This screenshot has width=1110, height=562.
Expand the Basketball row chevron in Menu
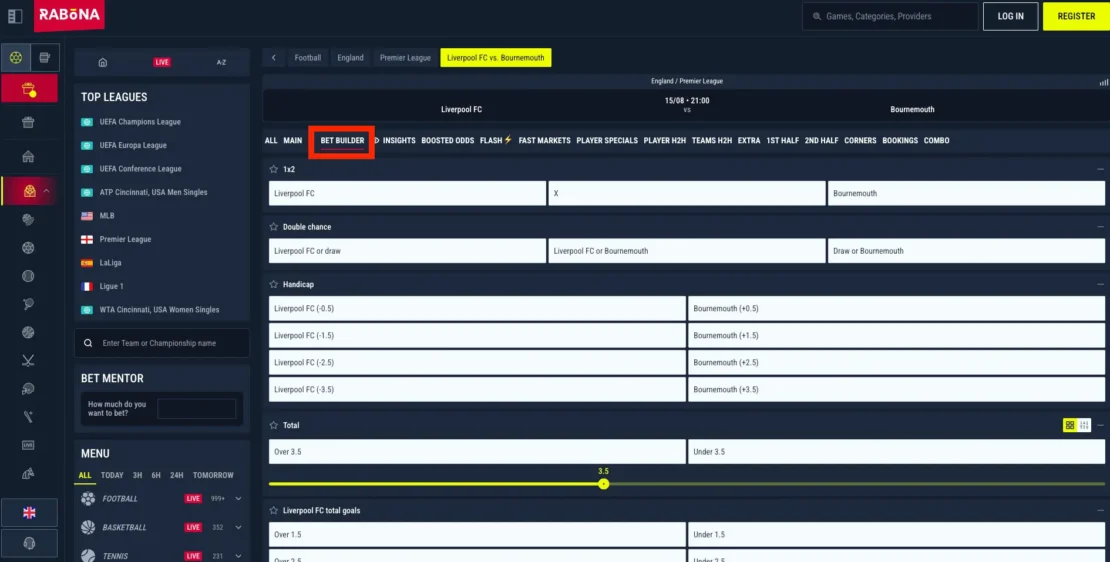click(238, 527)
